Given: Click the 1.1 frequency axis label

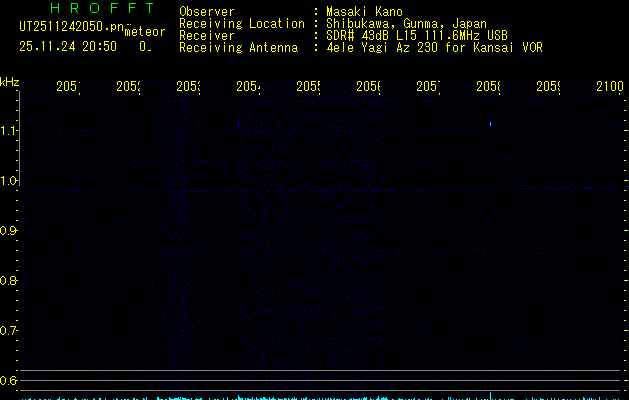Looking at the screenshot, I should pos(8,130).
